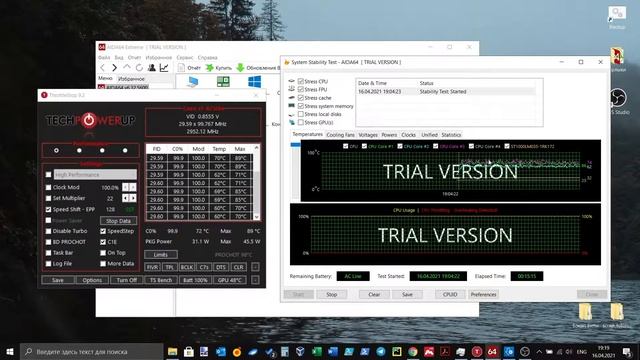Enable Disable Turbo checkbox
The image size is (640, 360).
tap(49, 231)
